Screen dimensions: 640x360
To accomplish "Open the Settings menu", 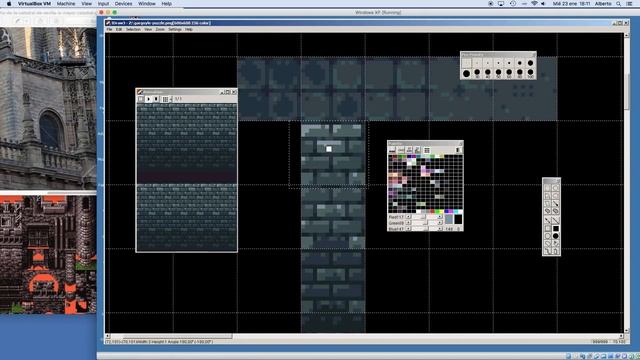I will [x=175, y=29].
